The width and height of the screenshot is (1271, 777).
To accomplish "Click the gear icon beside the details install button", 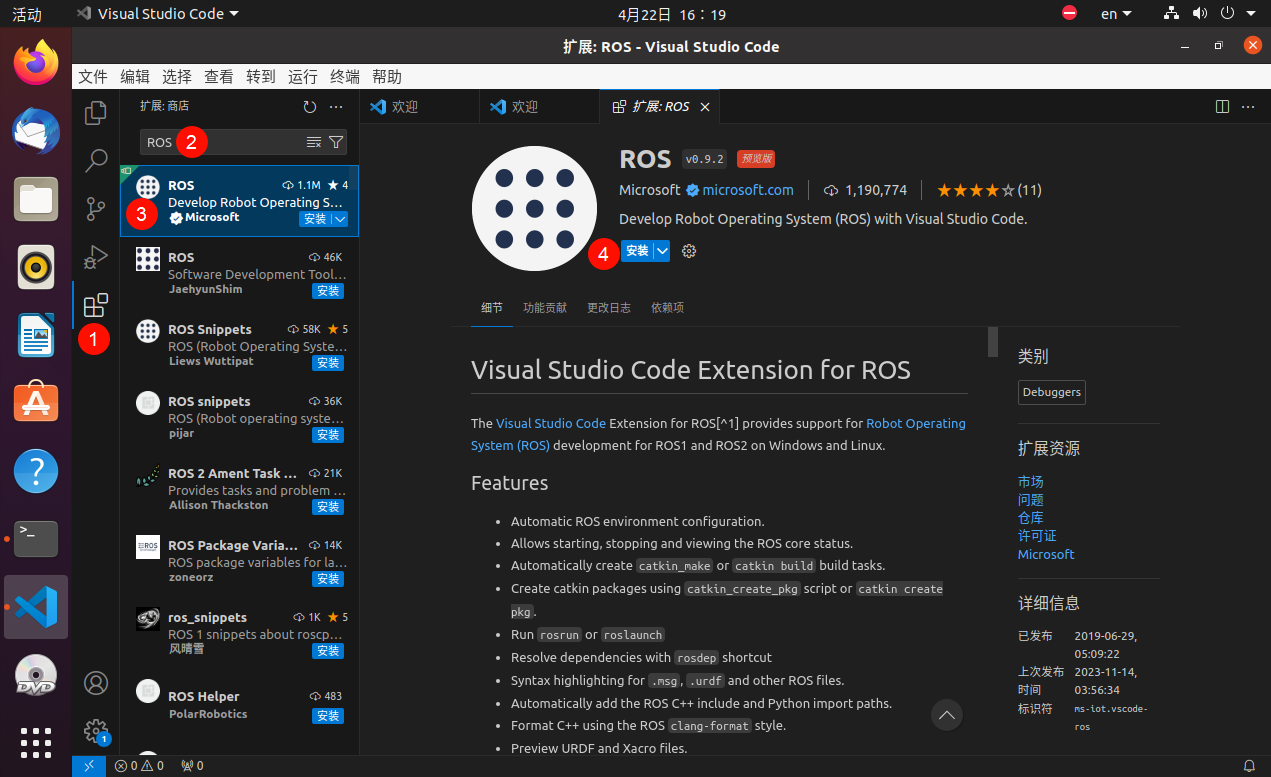I will point(689,251).
